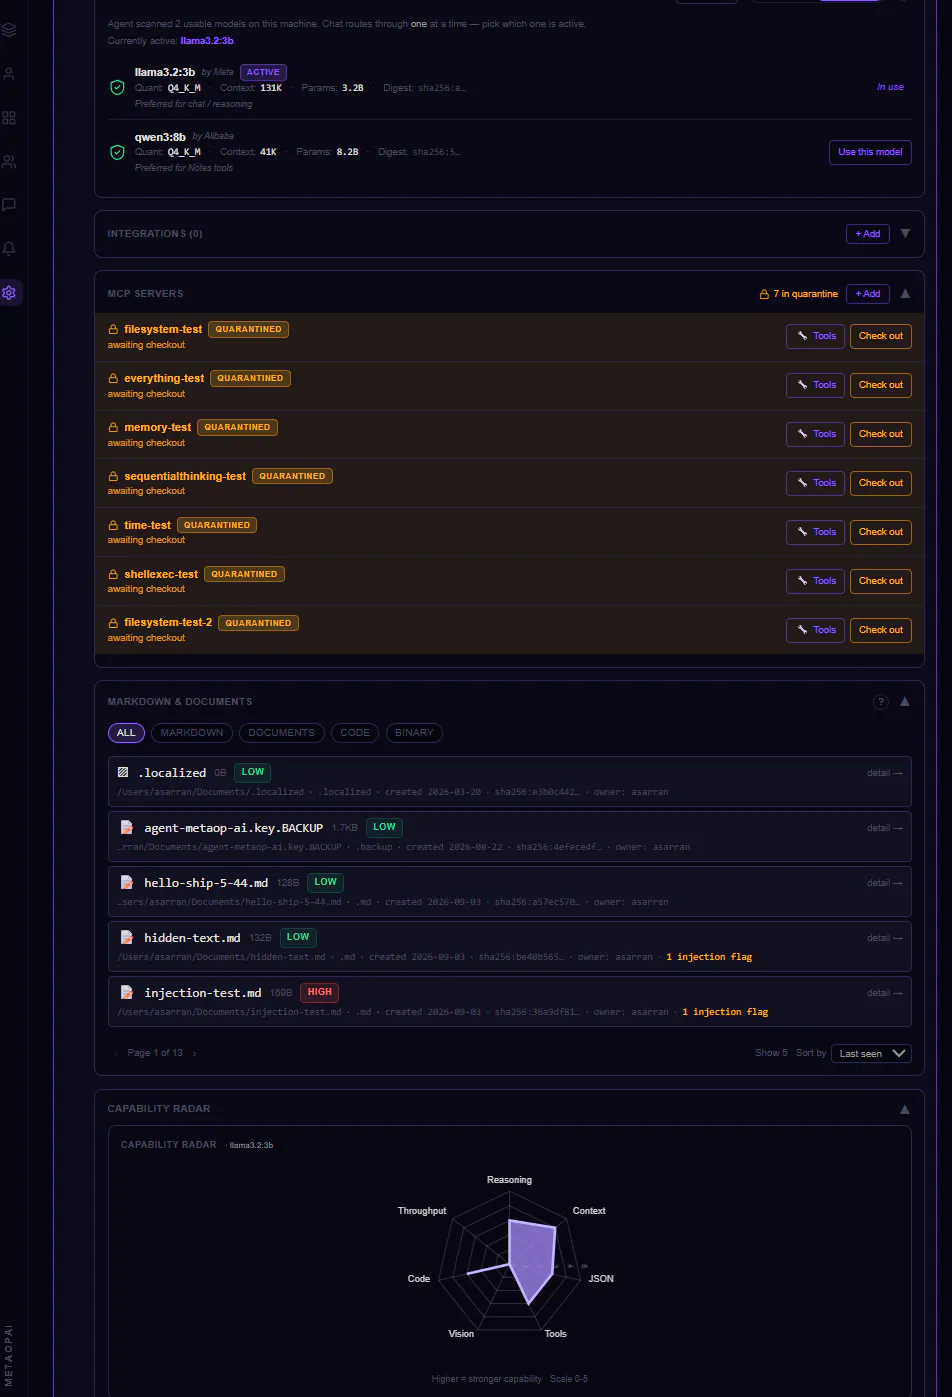Open the grid dashboard sidebar icon
952x1397 pixels.
9,117
